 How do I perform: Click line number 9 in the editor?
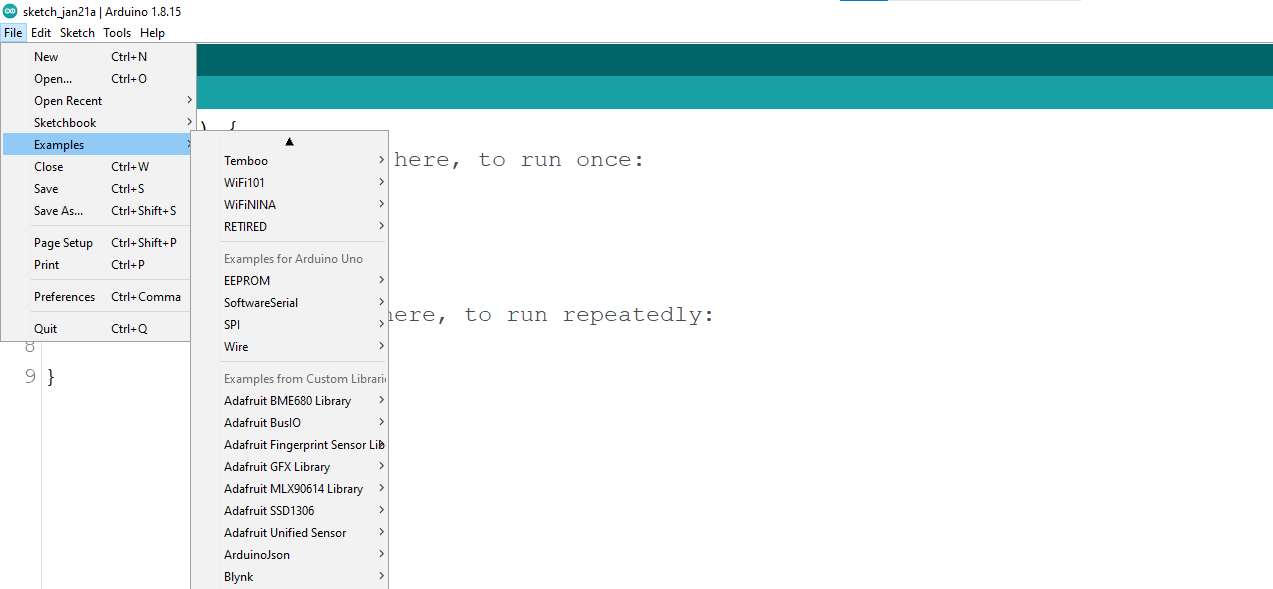[29, 377]
